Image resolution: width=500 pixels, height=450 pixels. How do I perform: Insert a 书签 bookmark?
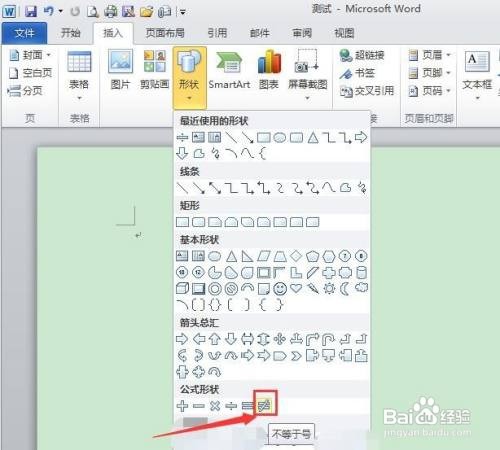357,73
